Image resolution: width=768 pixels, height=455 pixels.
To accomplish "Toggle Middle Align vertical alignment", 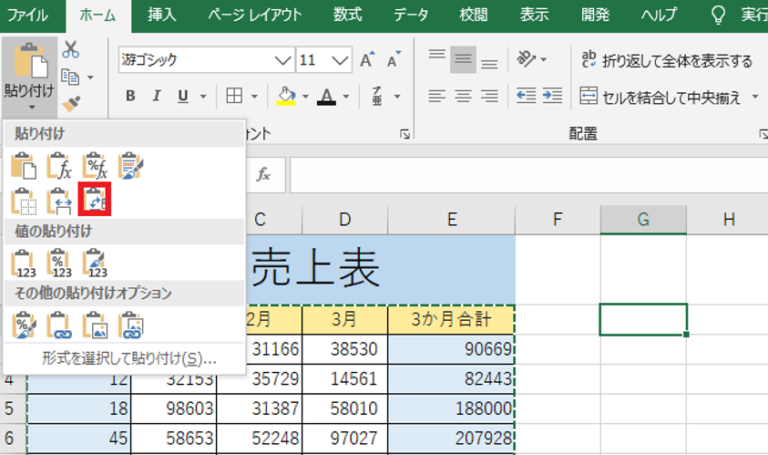I will pos(463,59).
